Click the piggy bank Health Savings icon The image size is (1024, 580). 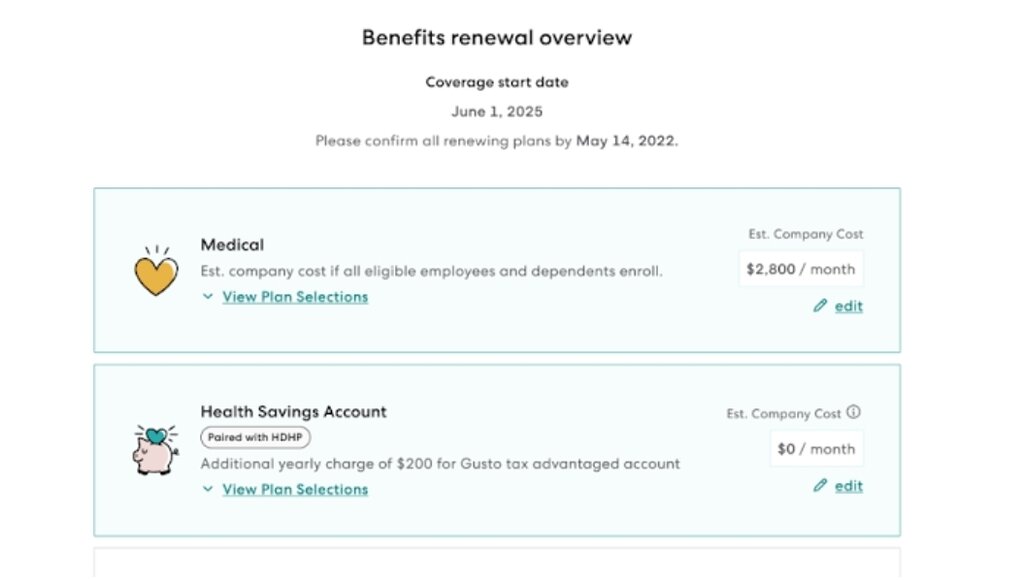tap(155, 449)
